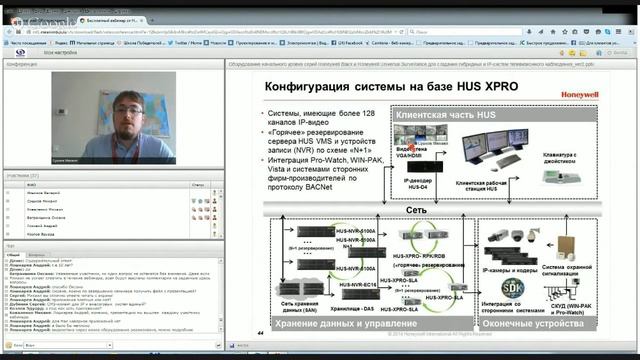This screenshot has height=360, width=640.
Task: Open the Новости bookmark
Action: [215, 42]
